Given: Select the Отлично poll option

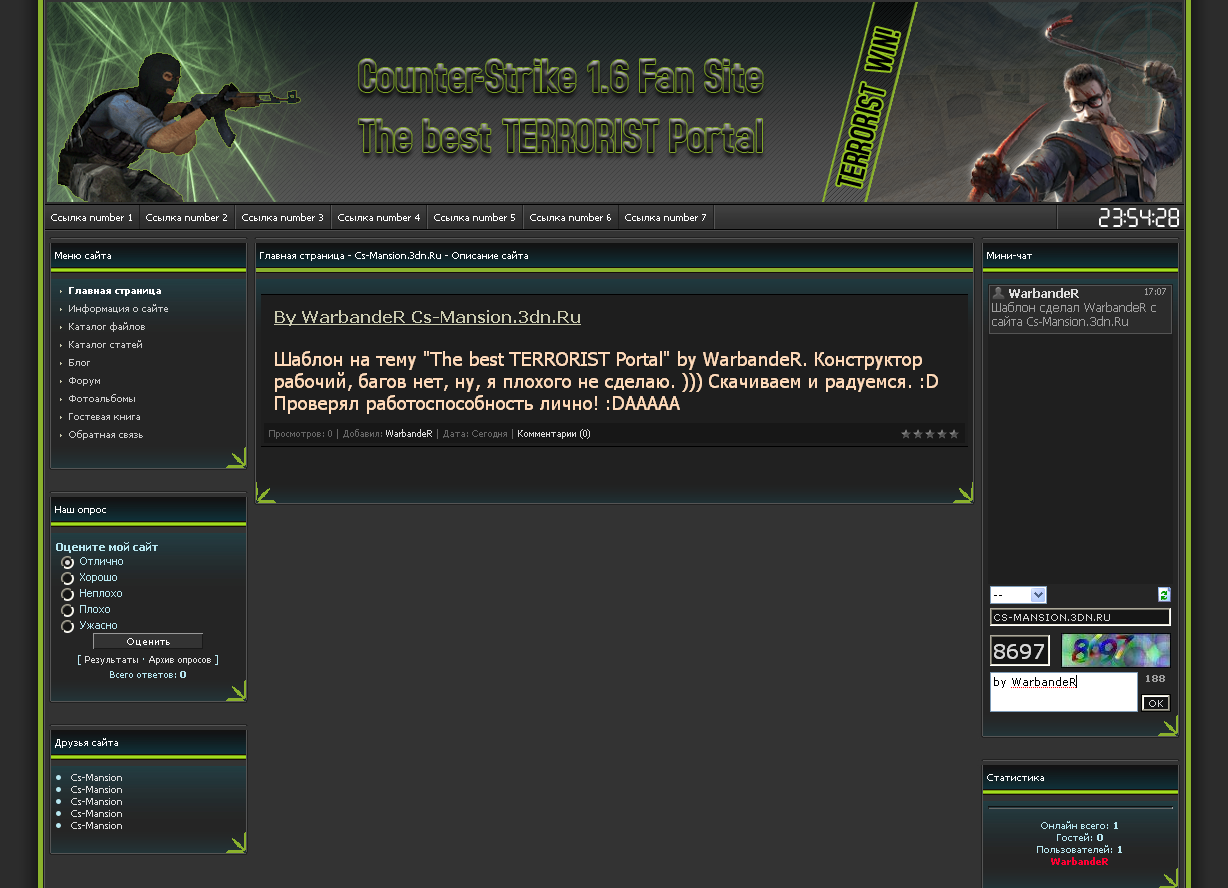Looking at the screenshot, I should tap(68, 562).
